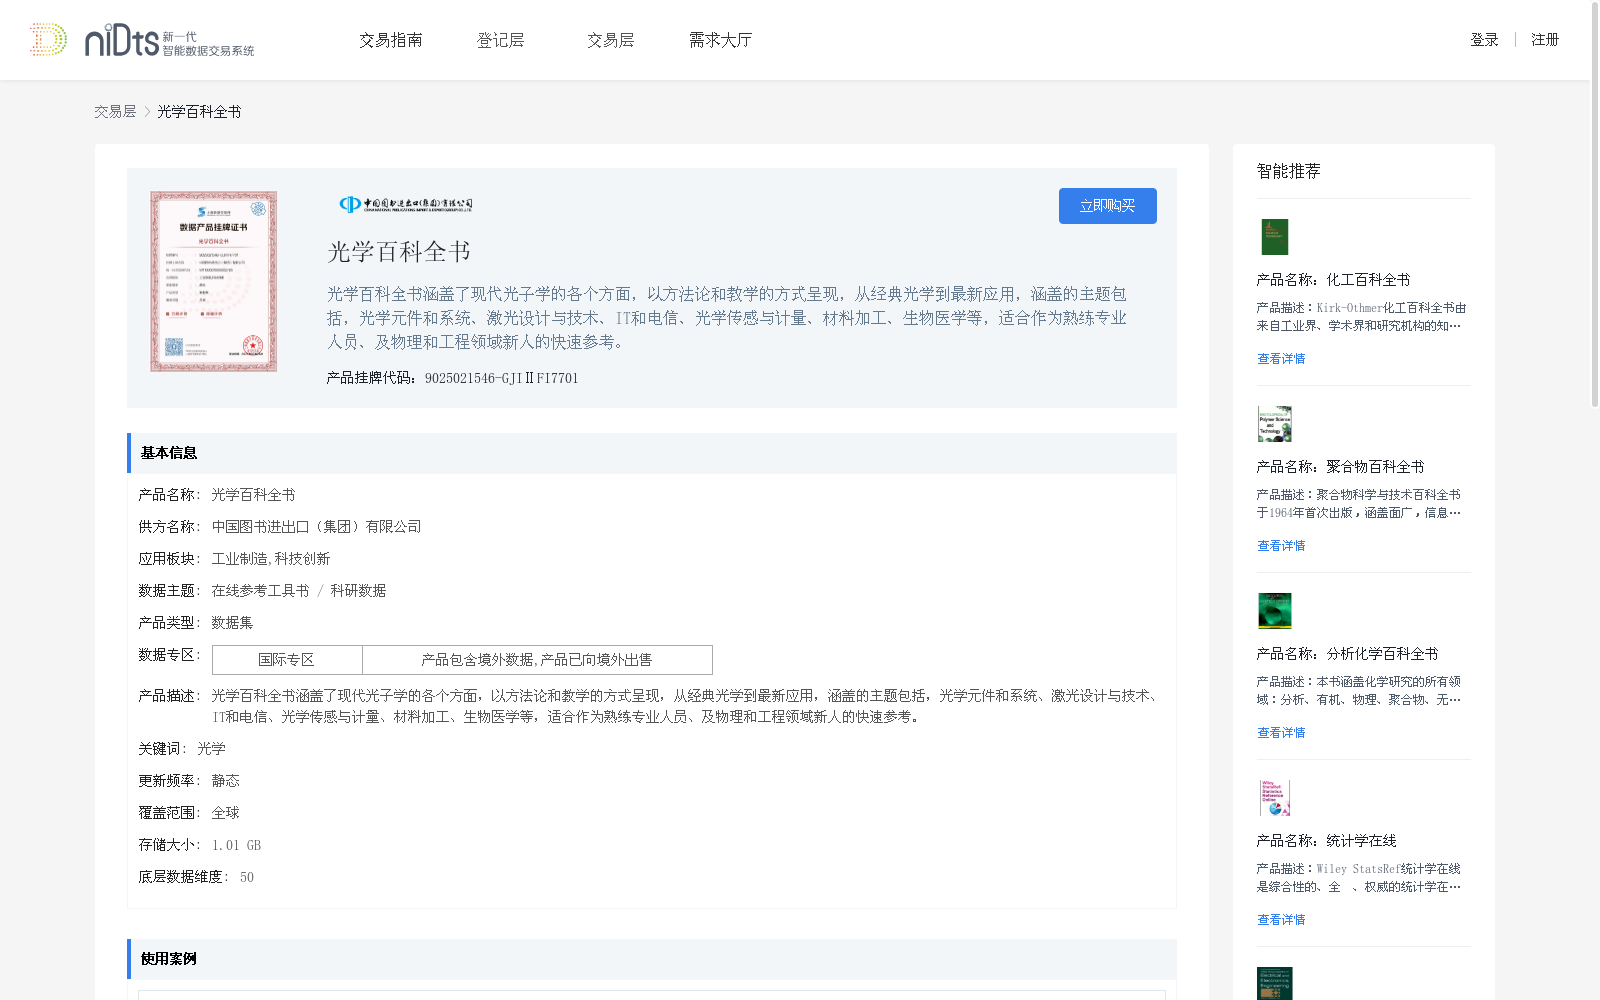1600x1000 pixels.
Task: Open 统计学在线 book cover thumbnail
Action: click(1275, 798)
